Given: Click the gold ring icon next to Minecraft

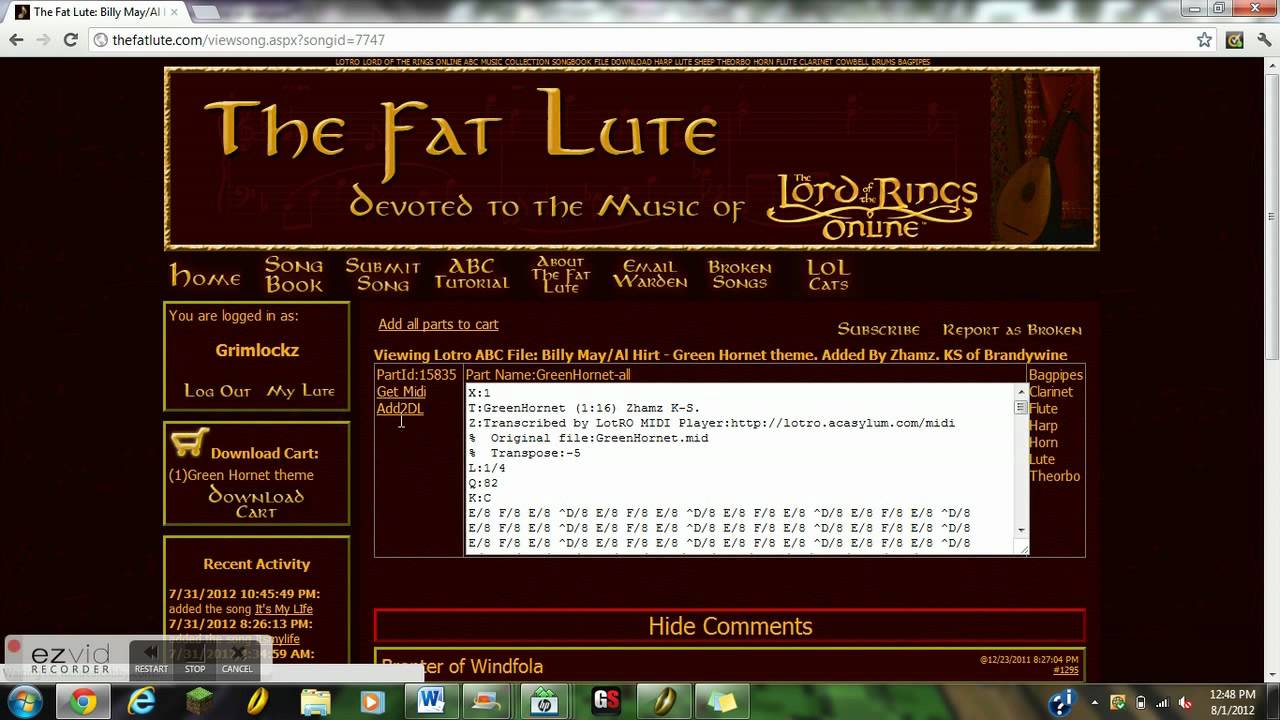Looking at the screenshot, I should coord(257,701).
